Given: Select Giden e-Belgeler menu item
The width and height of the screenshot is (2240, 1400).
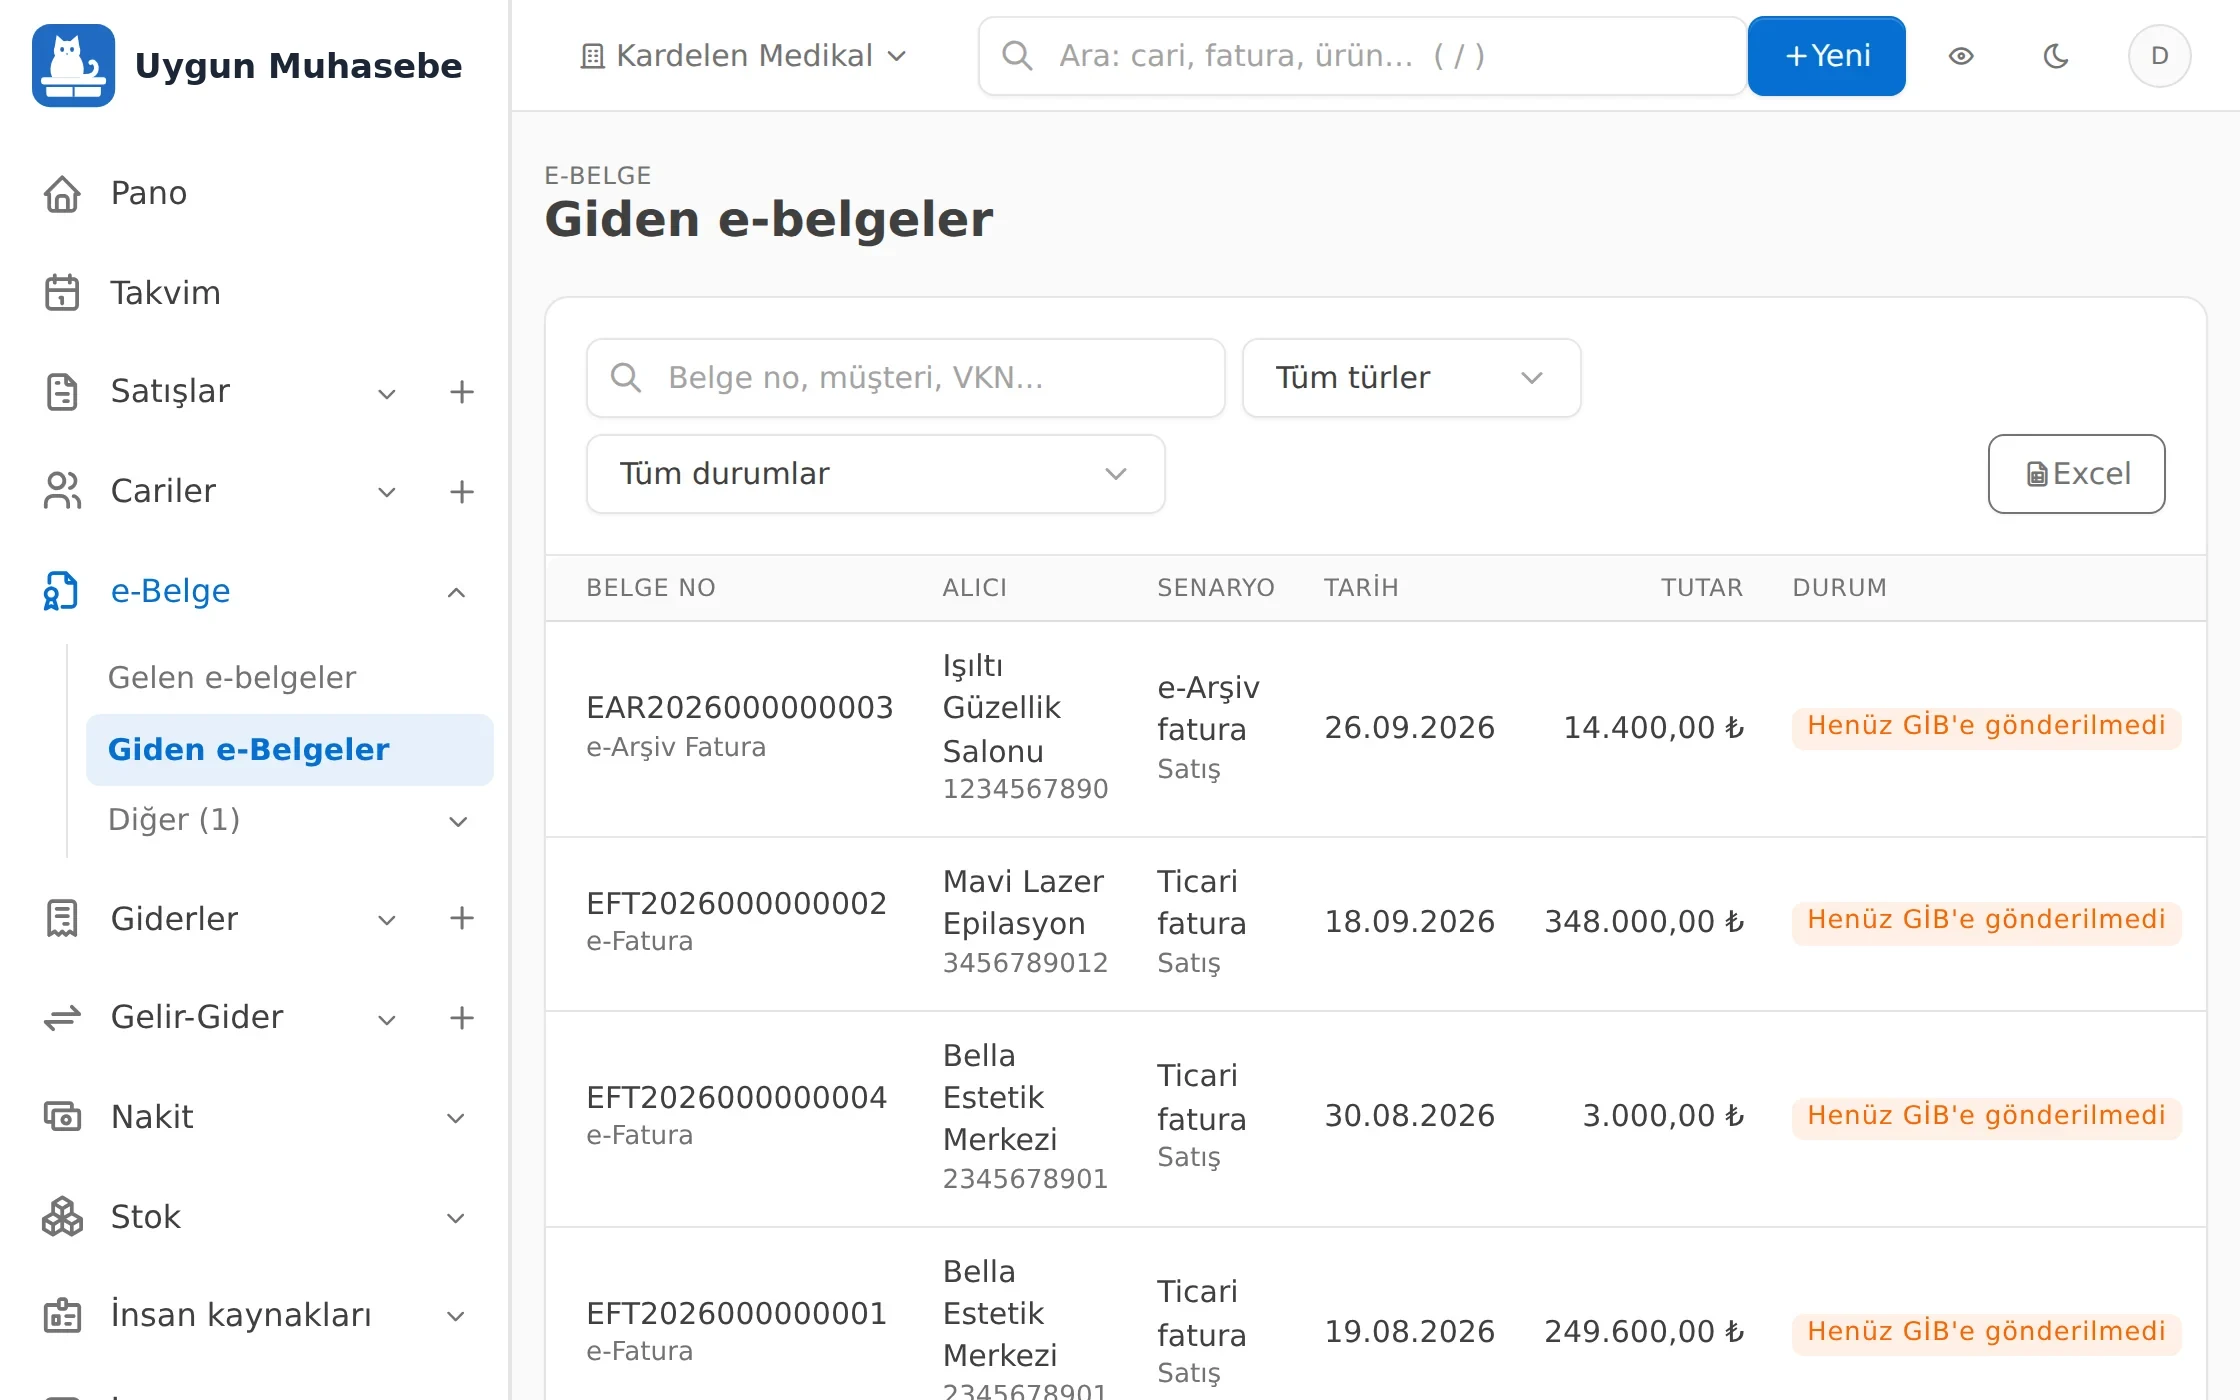Looking at the screenshot, I should pyautogui.click(x=289, y=750).
